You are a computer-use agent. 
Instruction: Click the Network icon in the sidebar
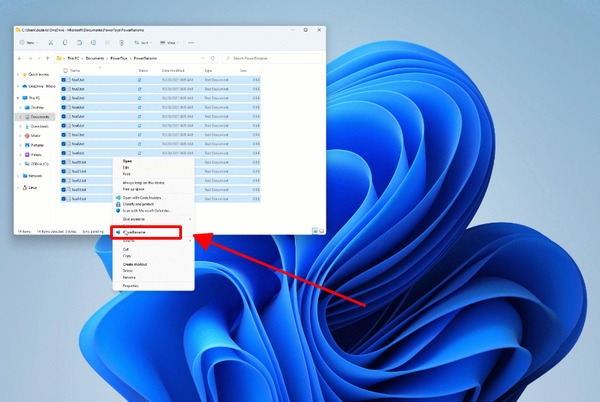[25, 176]
